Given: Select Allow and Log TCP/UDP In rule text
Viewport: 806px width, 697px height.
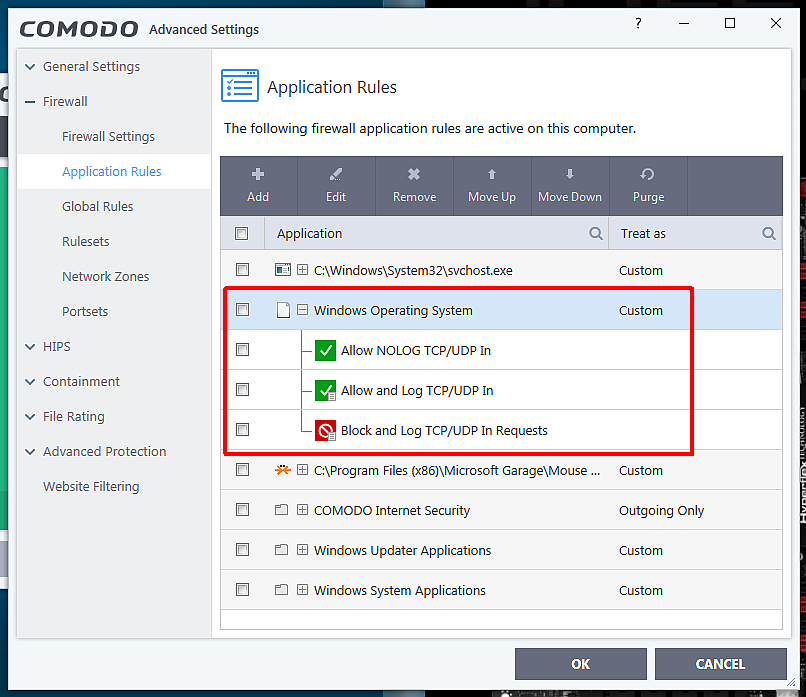Looking at the screenshot, I should [x=417, y=391].
